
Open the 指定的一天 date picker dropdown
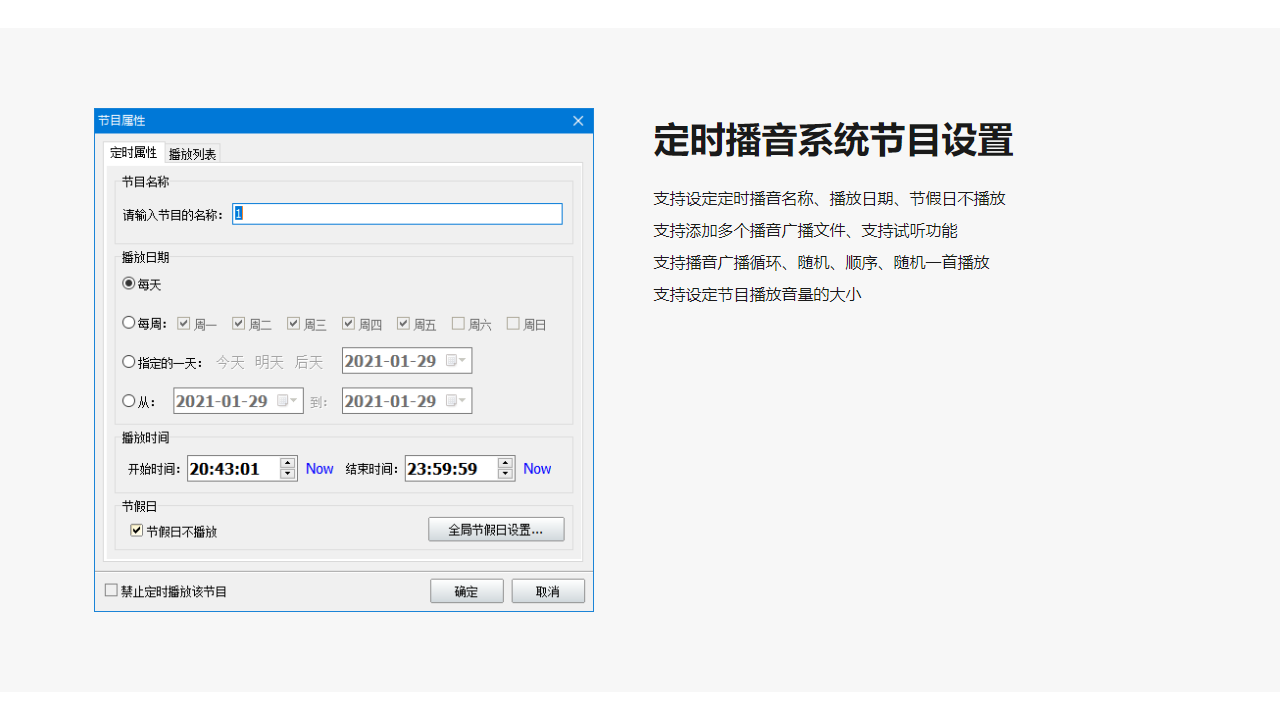[457, 361]
